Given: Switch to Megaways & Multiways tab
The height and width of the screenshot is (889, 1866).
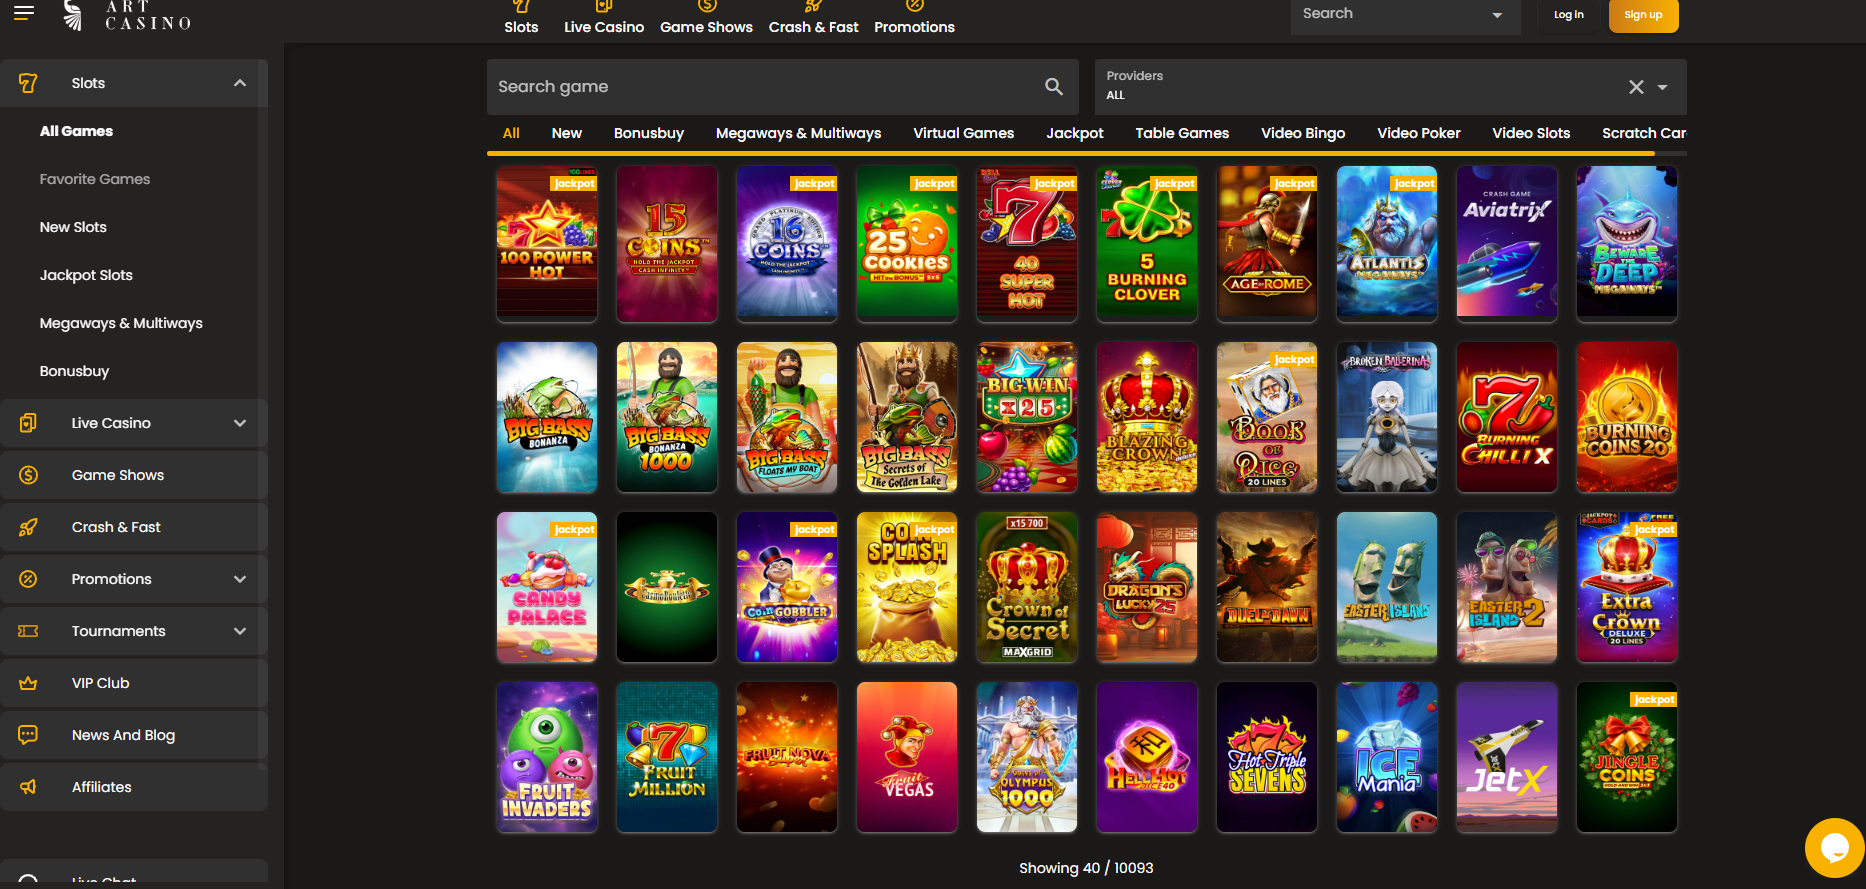Looking at the screenshot, I should 798,133.
